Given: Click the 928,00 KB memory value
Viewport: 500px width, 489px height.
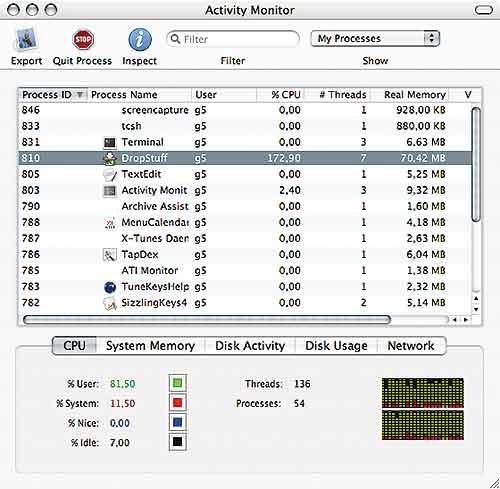Looking at the screenshot, I should pos(421,110).
